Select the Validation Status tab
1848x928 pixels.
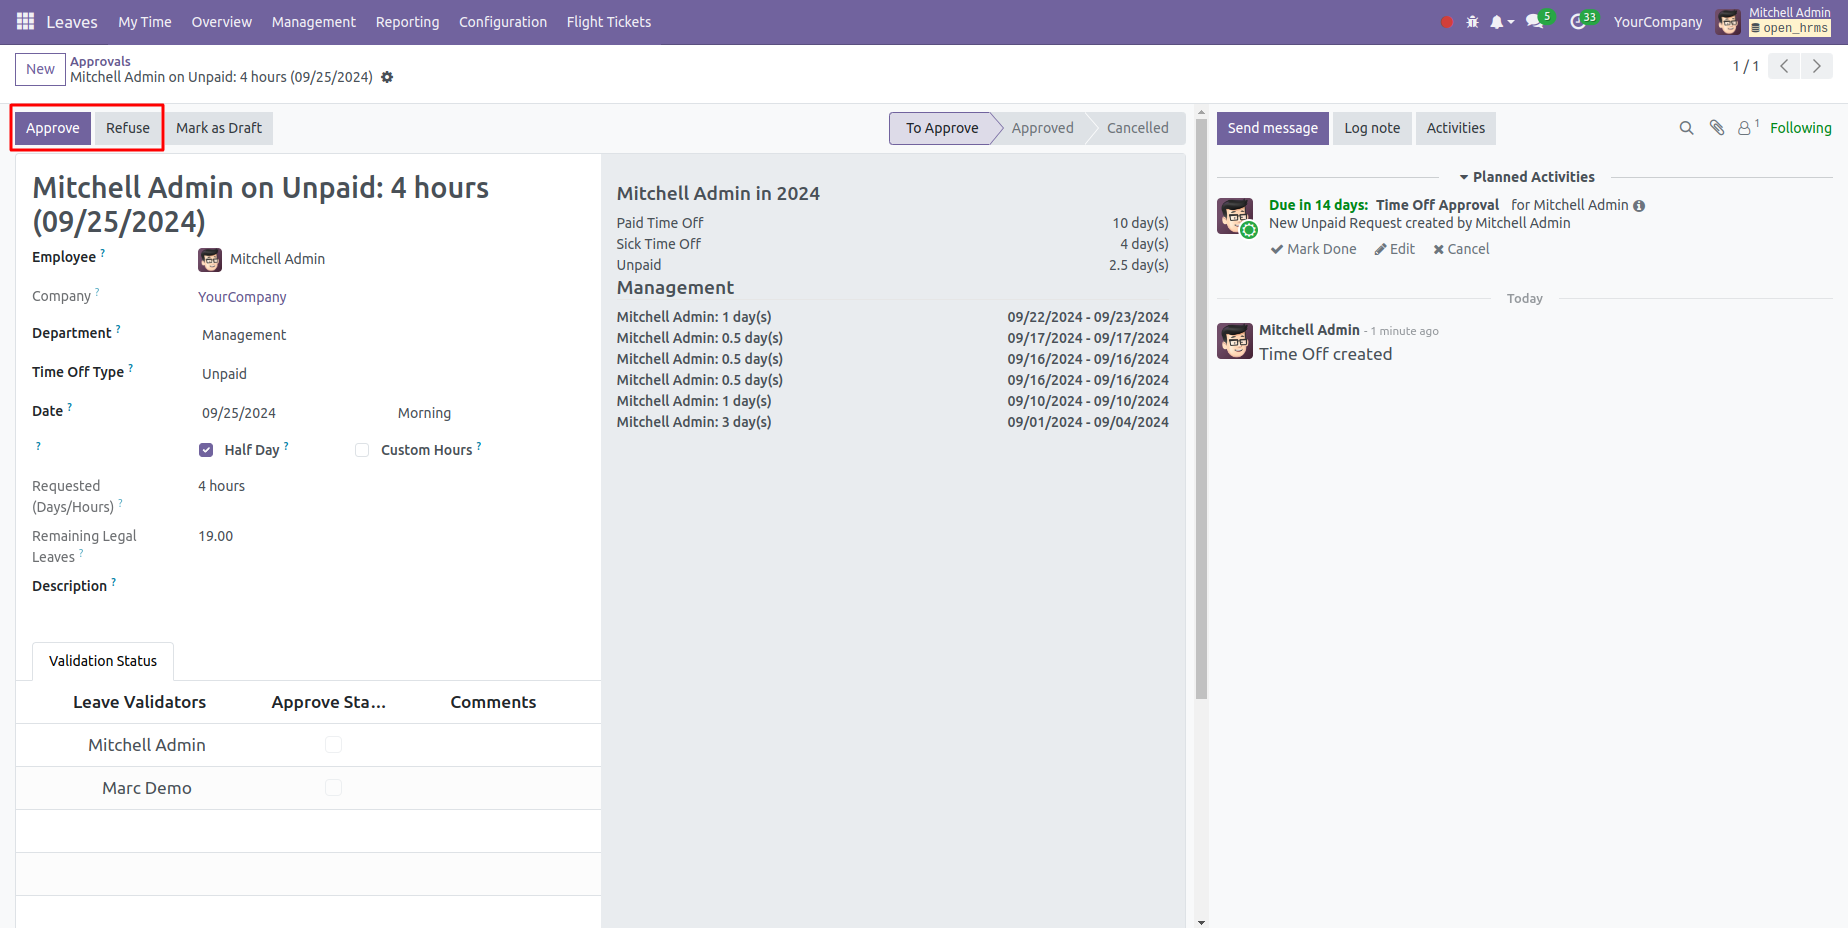click(x=103, y=661)
